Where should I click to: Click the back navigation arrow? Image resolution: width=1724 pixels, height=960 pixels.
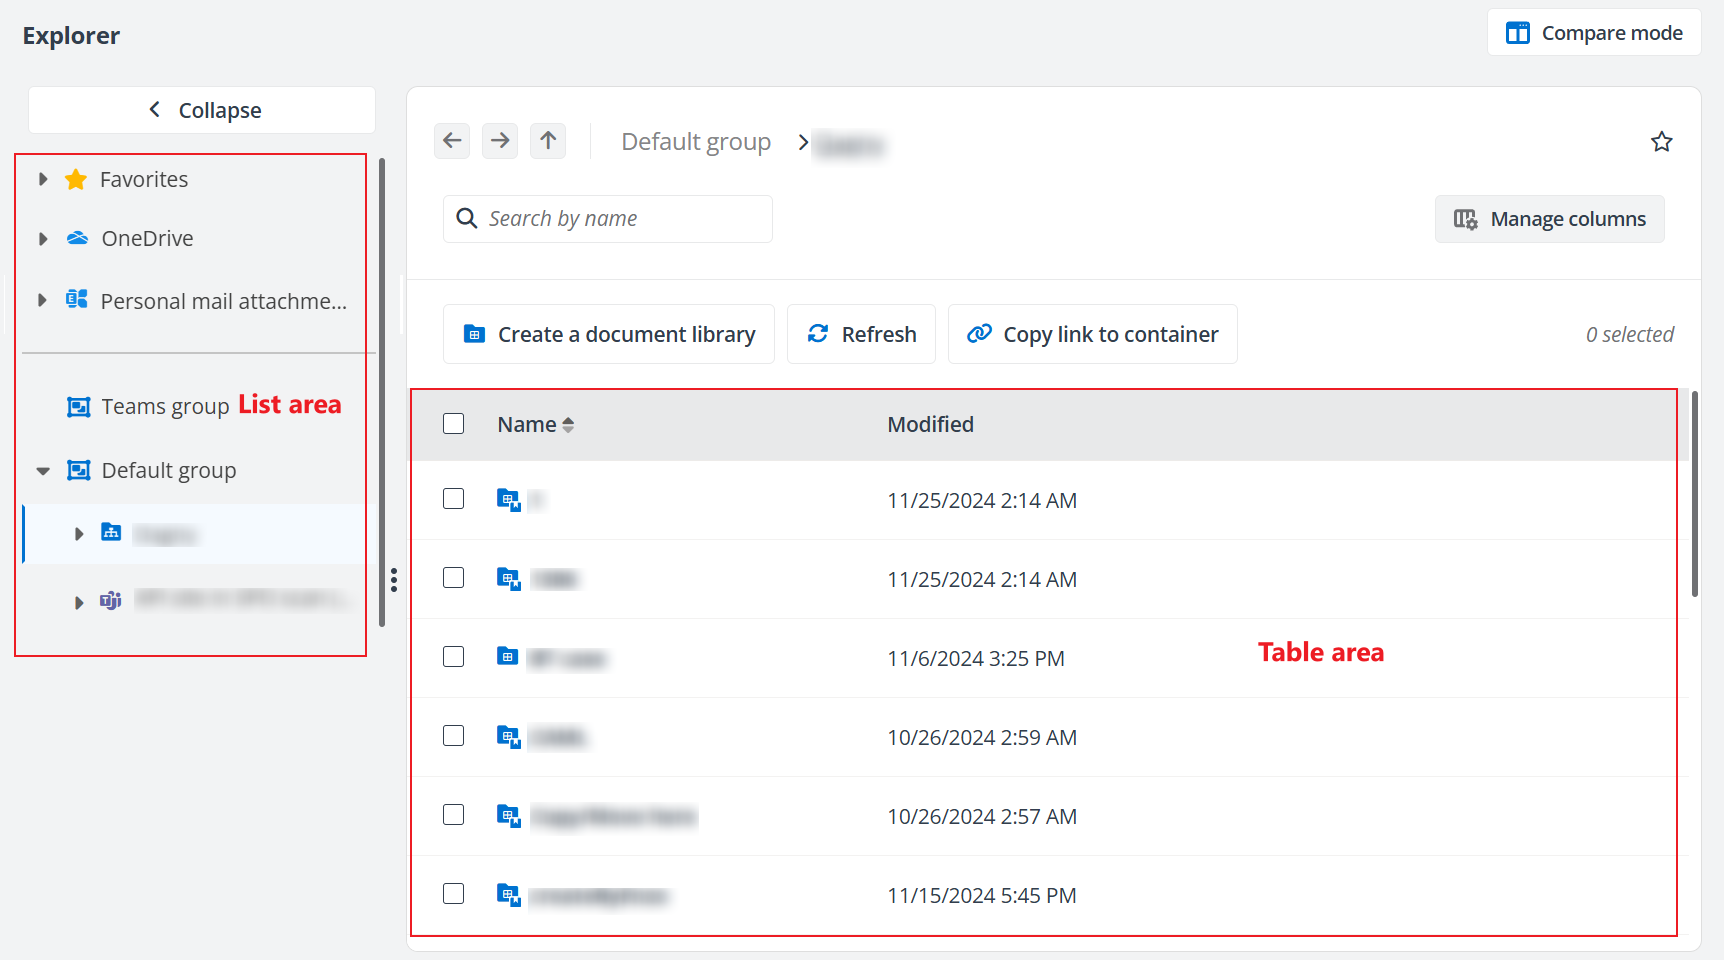pyautogui.click(x=452, y=141)
